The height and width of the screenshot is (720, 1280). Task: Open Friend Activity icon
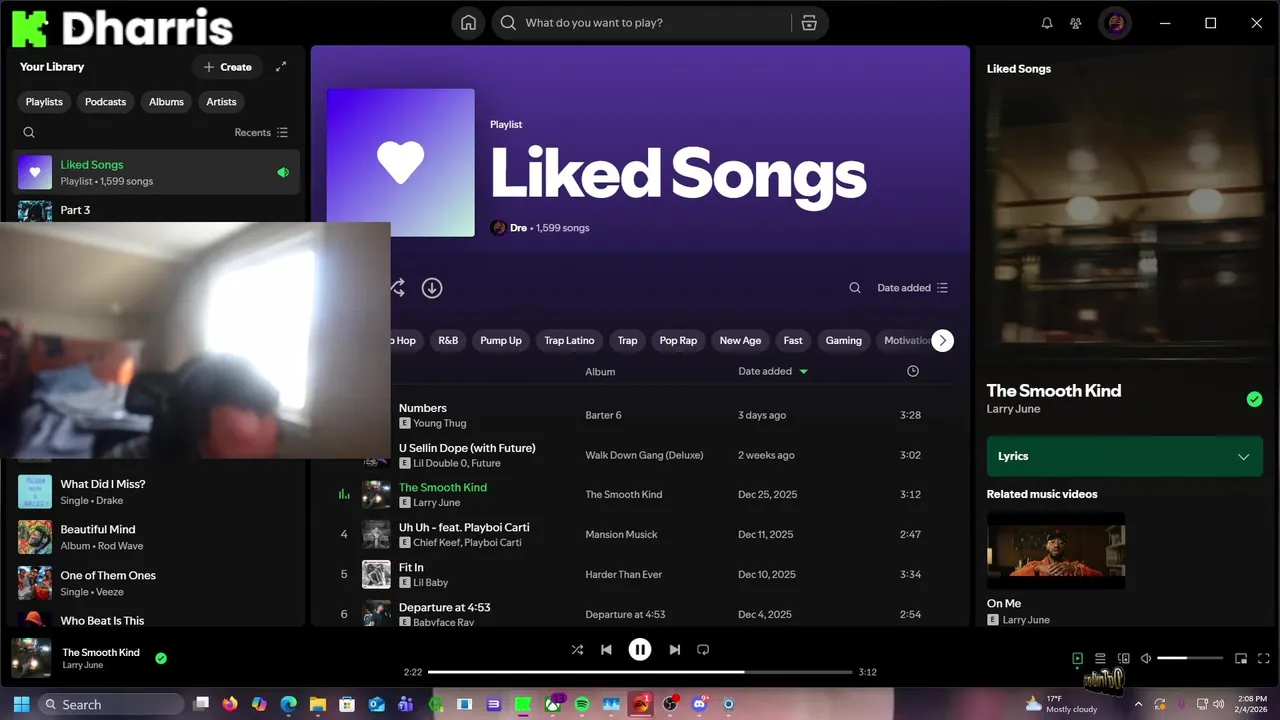point(1076,23)
